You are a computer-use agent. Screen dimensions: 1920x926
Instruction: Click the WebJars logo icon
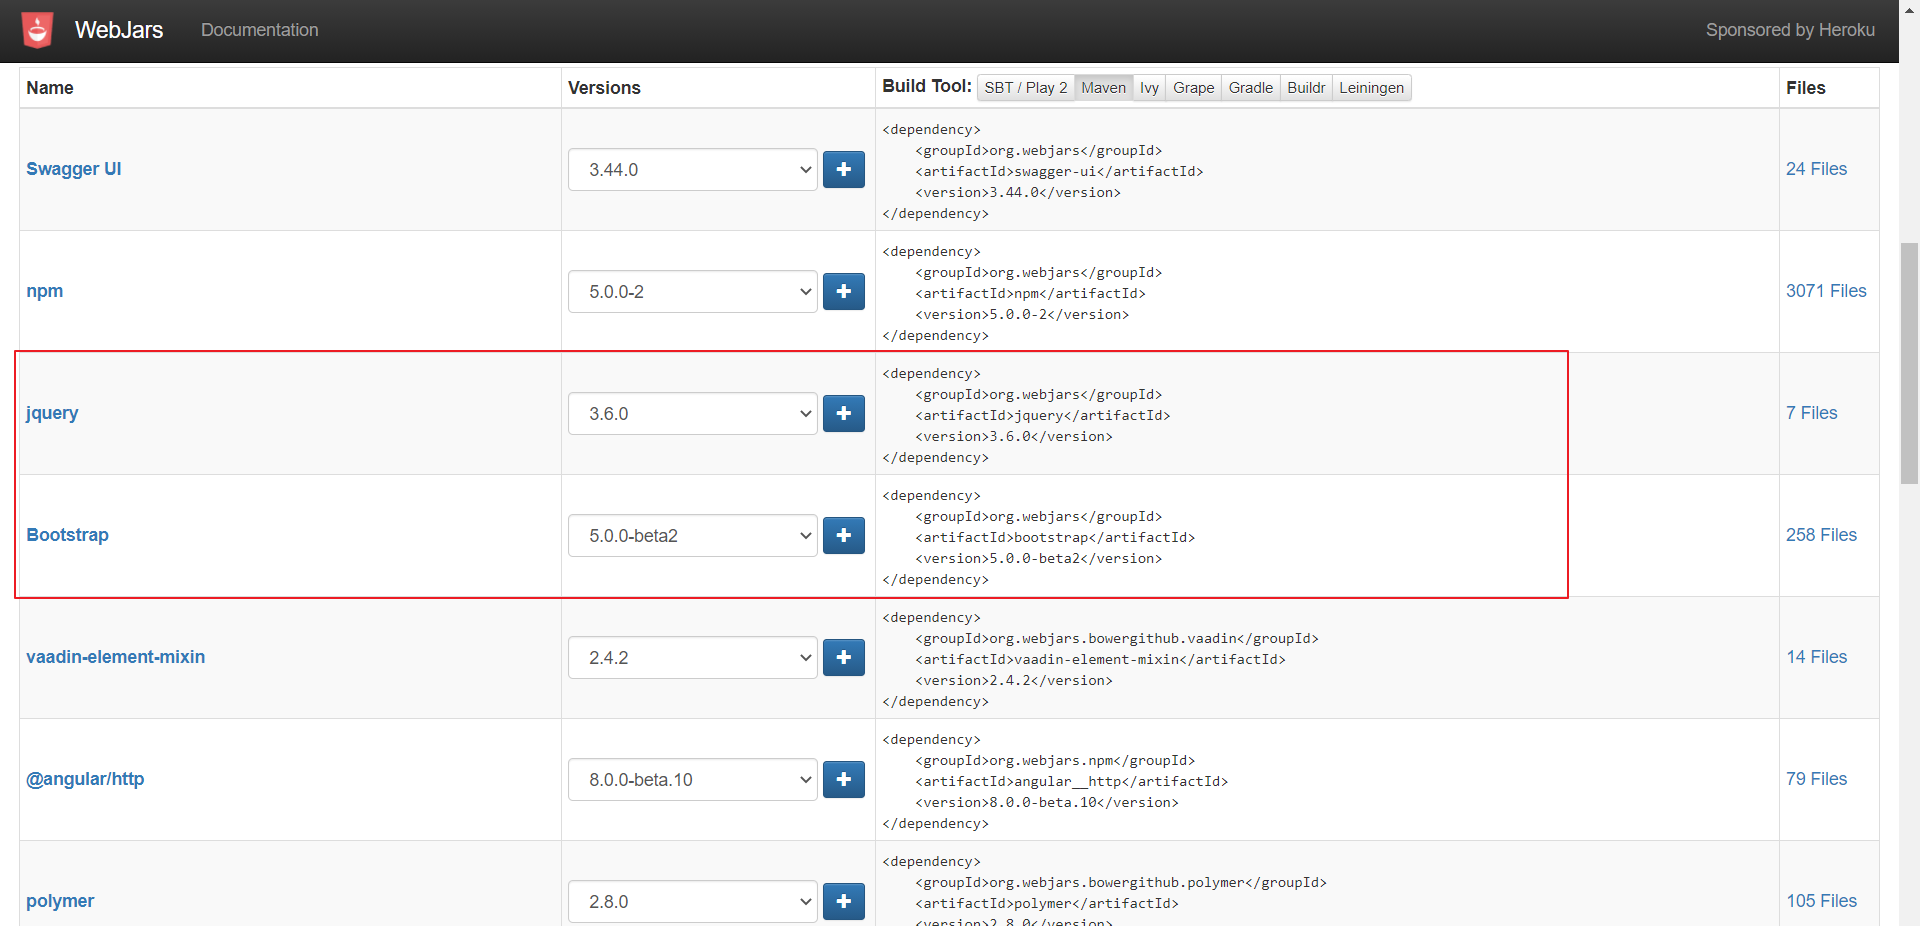coord(38,30)
